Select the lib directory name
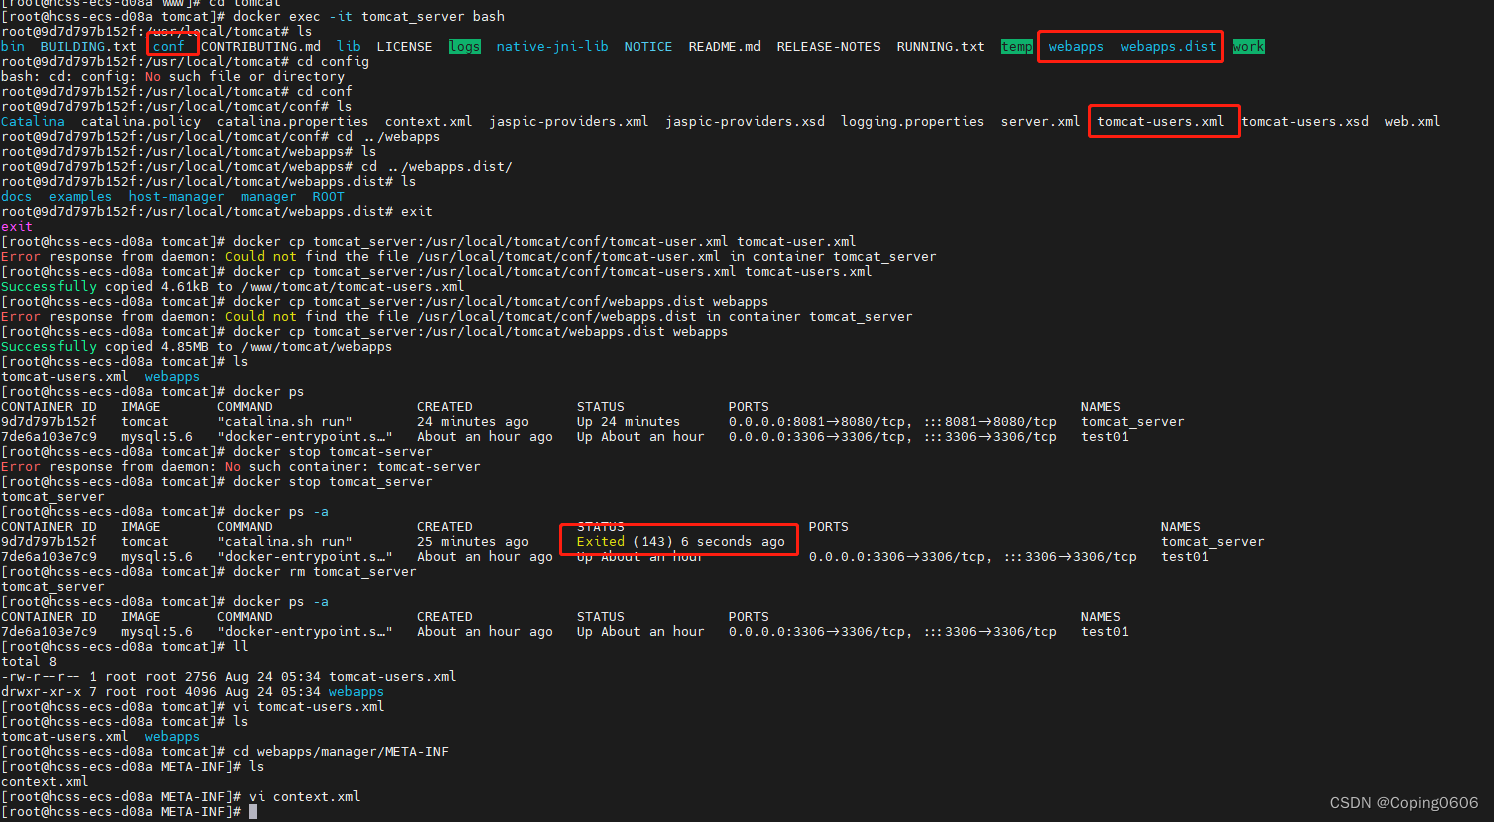Viewport: 1494px width, 822px height. (348, 47)
